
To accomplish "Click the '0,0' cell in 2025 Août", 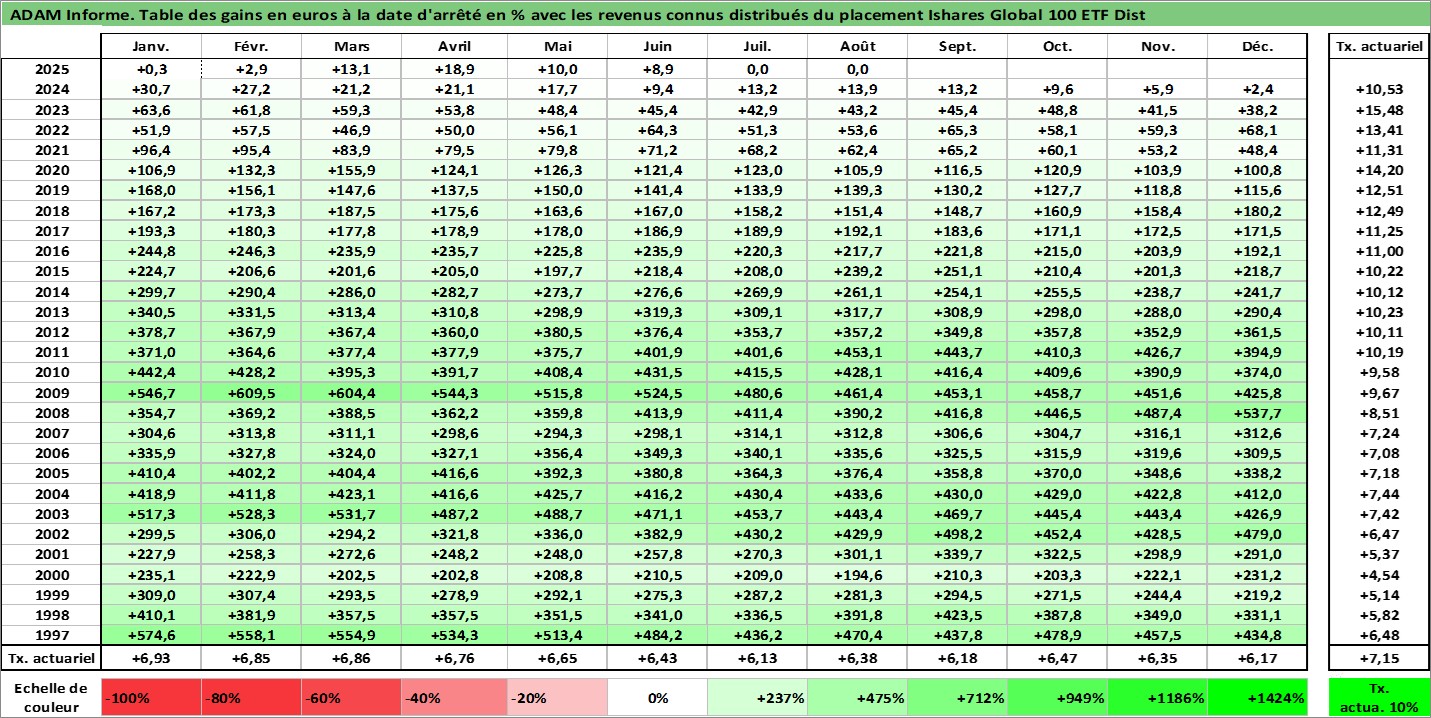I will click(857, 69).
